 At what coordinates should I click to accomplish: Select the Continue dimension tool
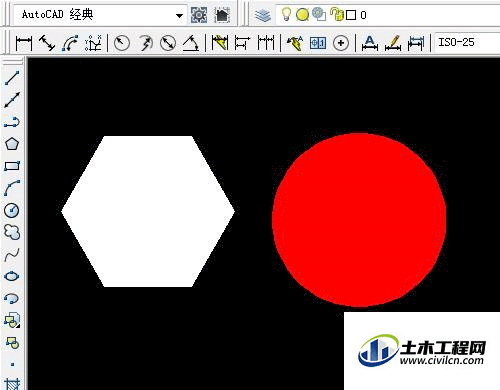266,43
